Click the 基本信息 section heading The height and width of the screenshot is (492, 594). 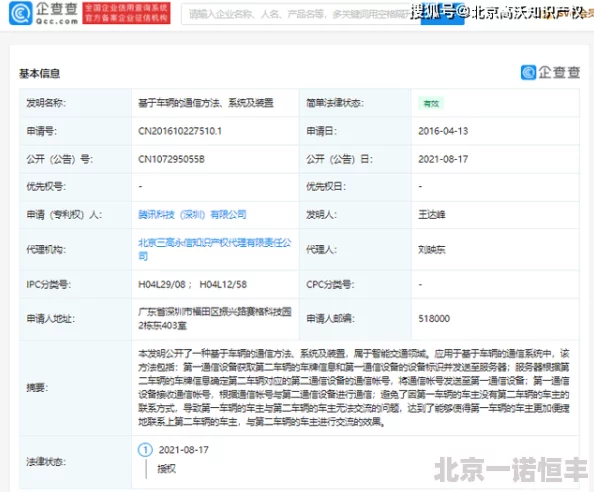[39, 73]
